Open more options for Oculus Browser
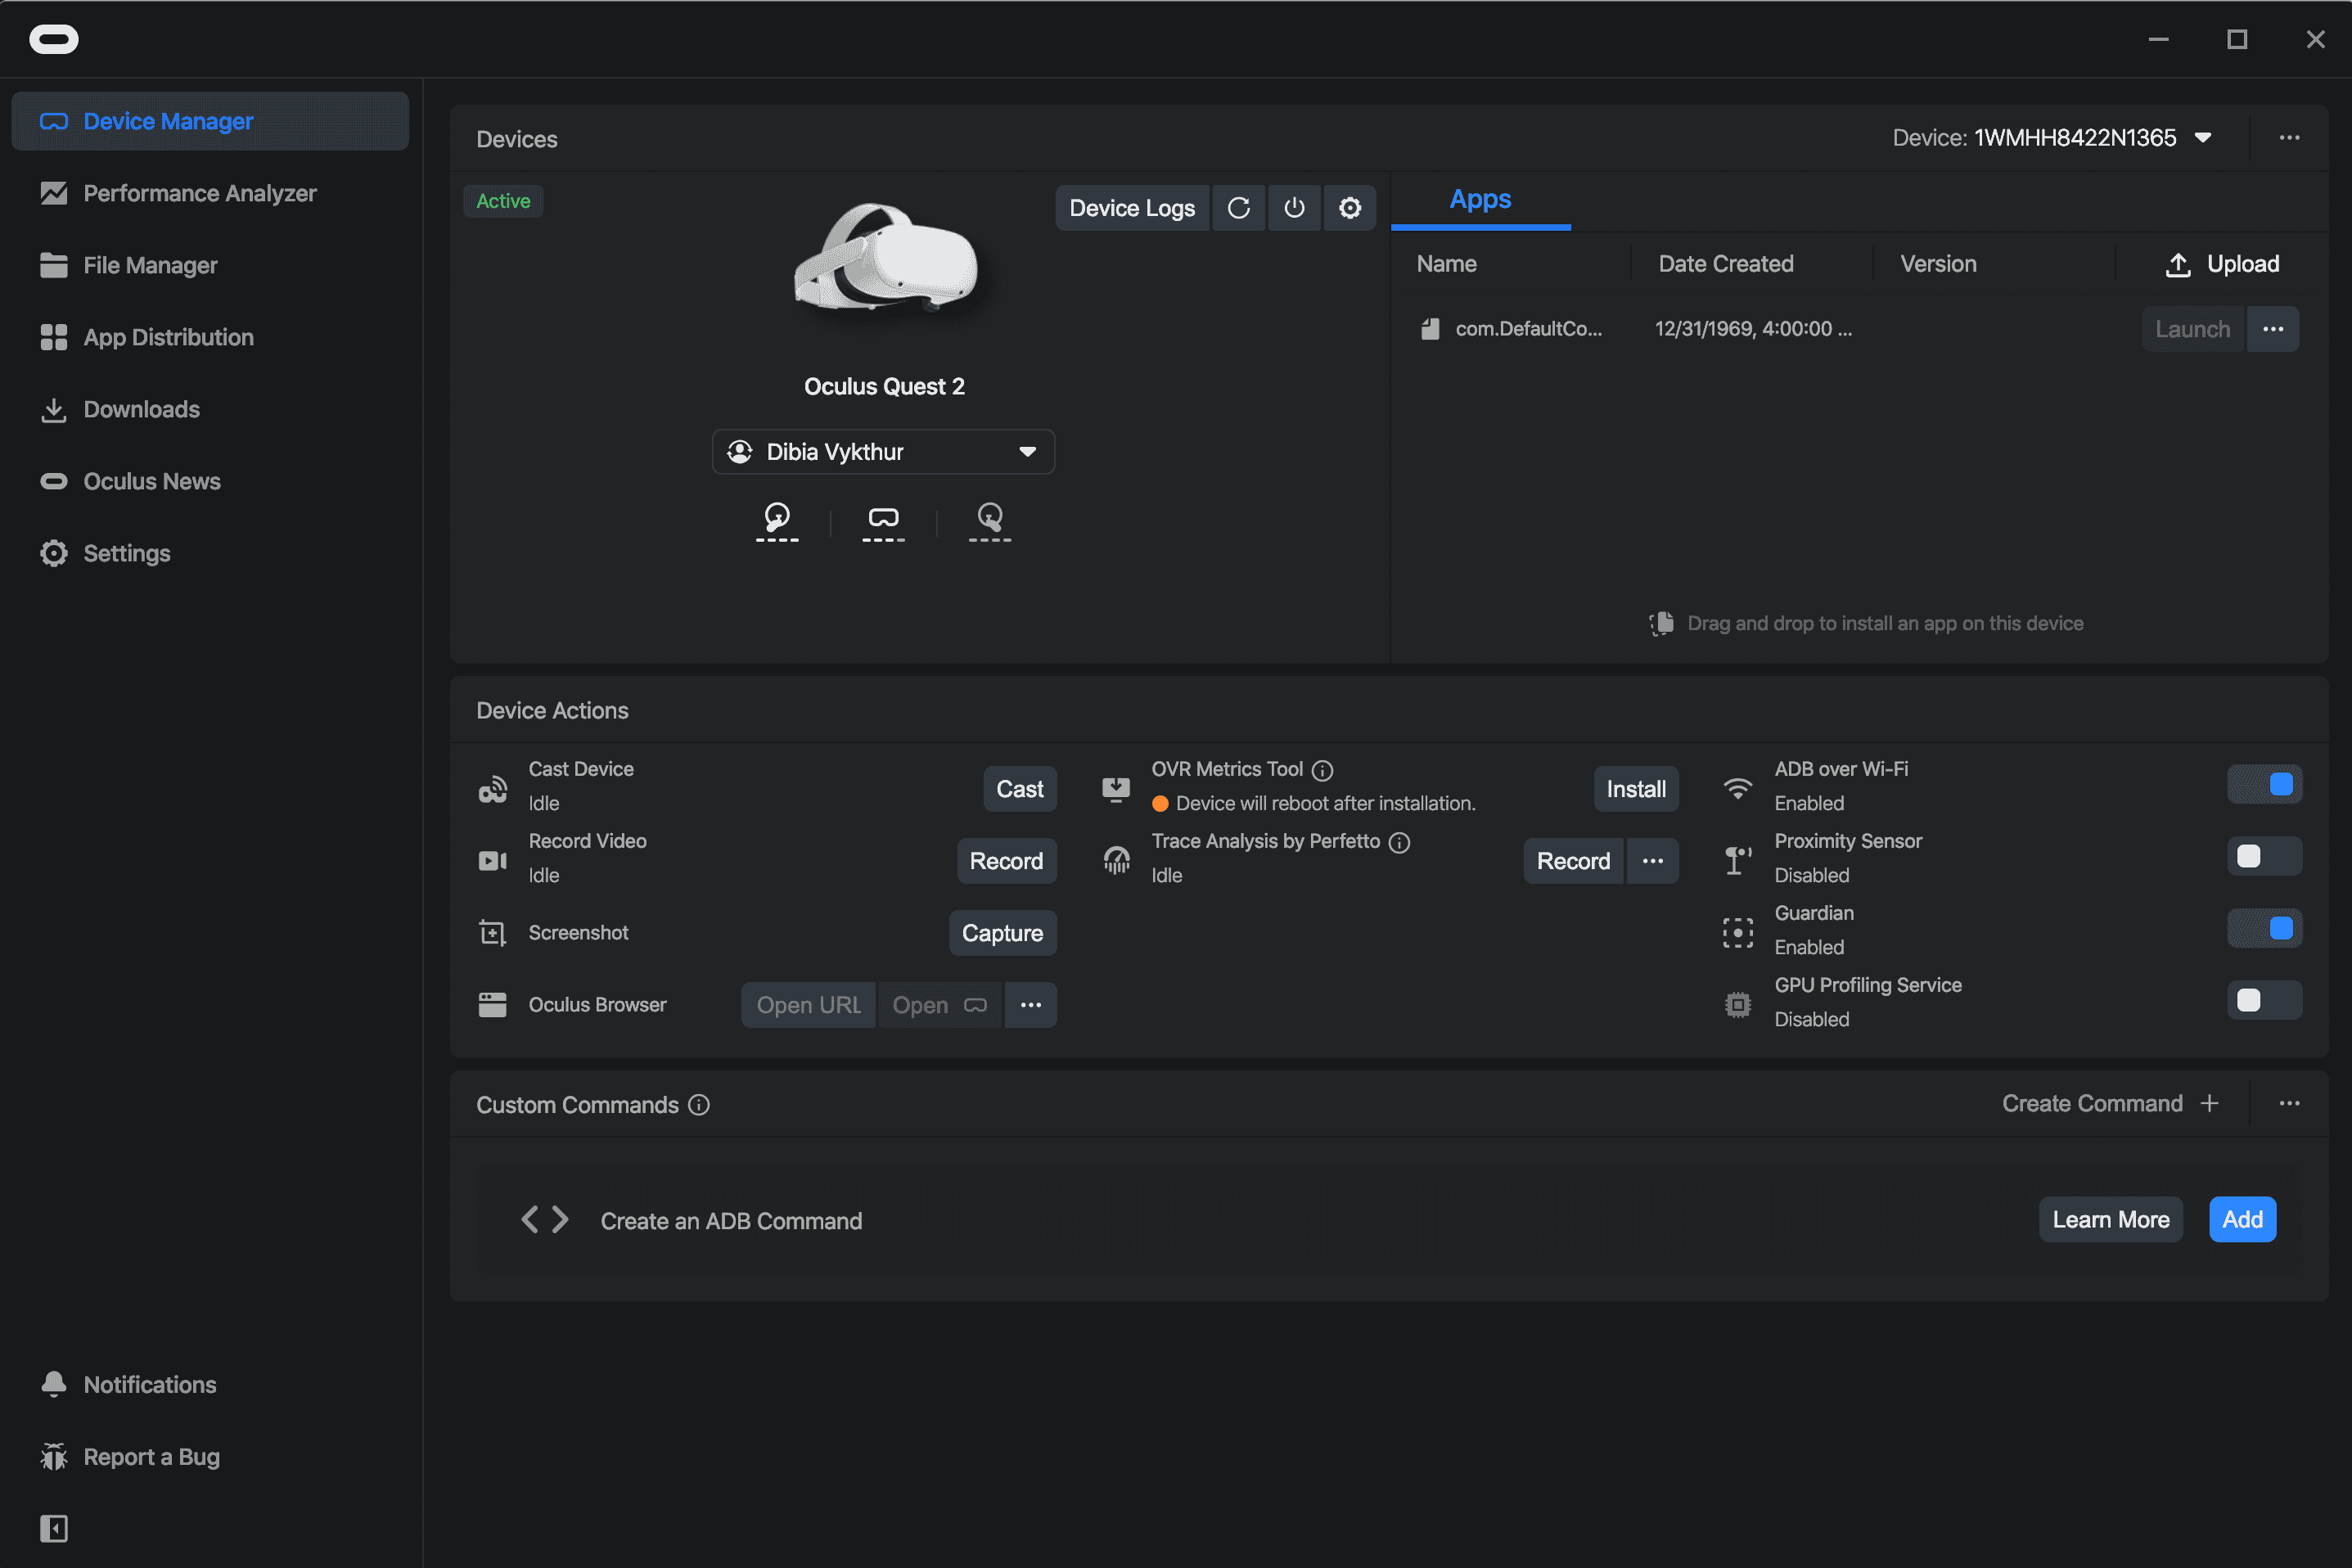Viewport: 2352px width, 1568px height. tap(1031, 1005)
